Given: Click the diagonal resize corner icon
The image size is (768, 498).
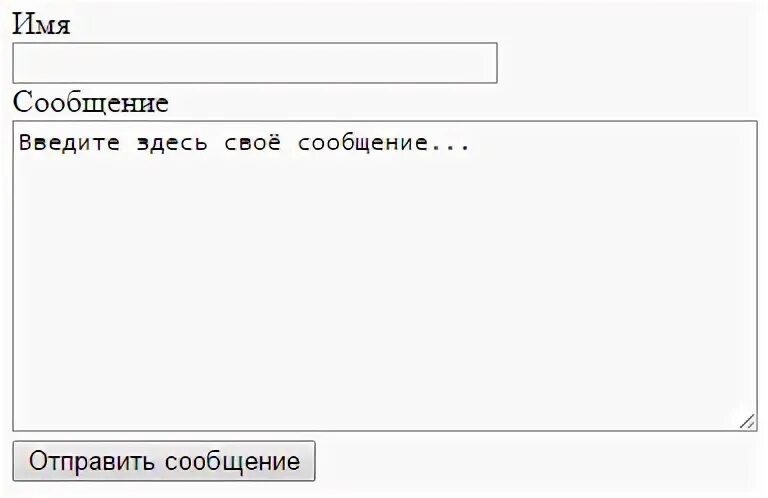Looking at the screenshot, I should [747, 422].
